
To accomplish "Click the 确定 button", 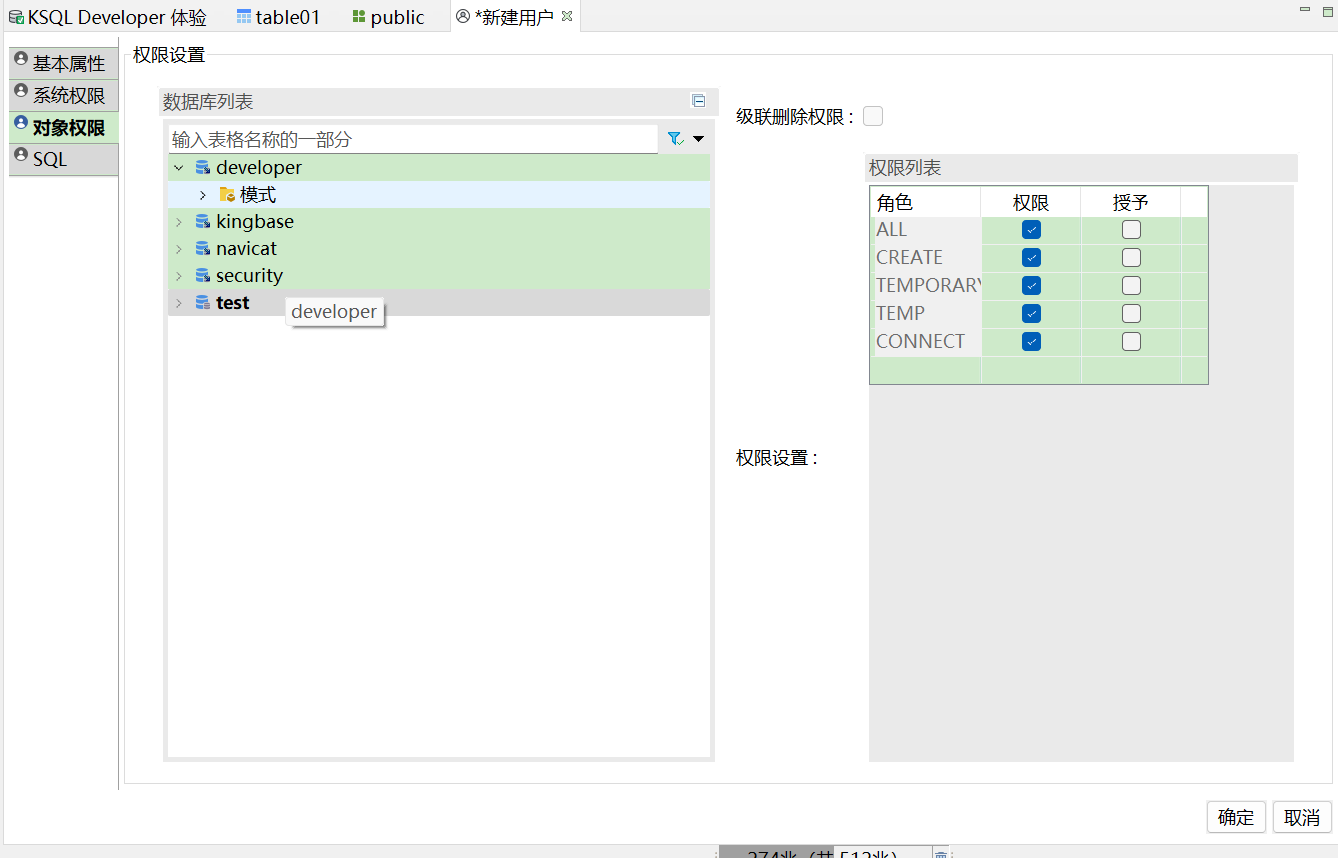I will (1236, 817).
